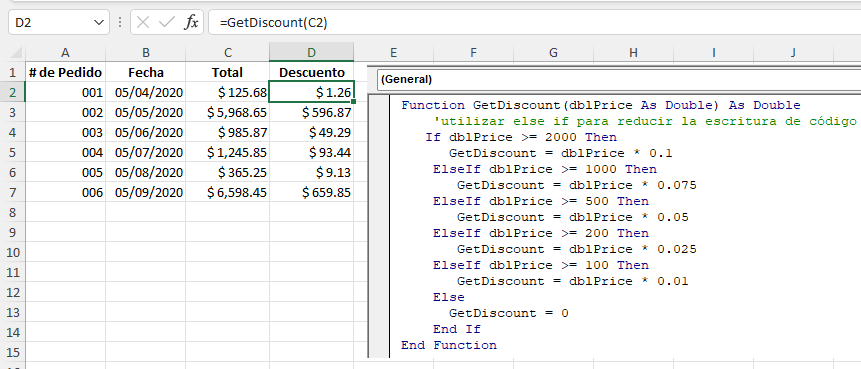The height and width of the screenshot is (369, 861).
Task: Click the 'If dblPrice >= 2000 Then' line
Action: tap(521, 137)
